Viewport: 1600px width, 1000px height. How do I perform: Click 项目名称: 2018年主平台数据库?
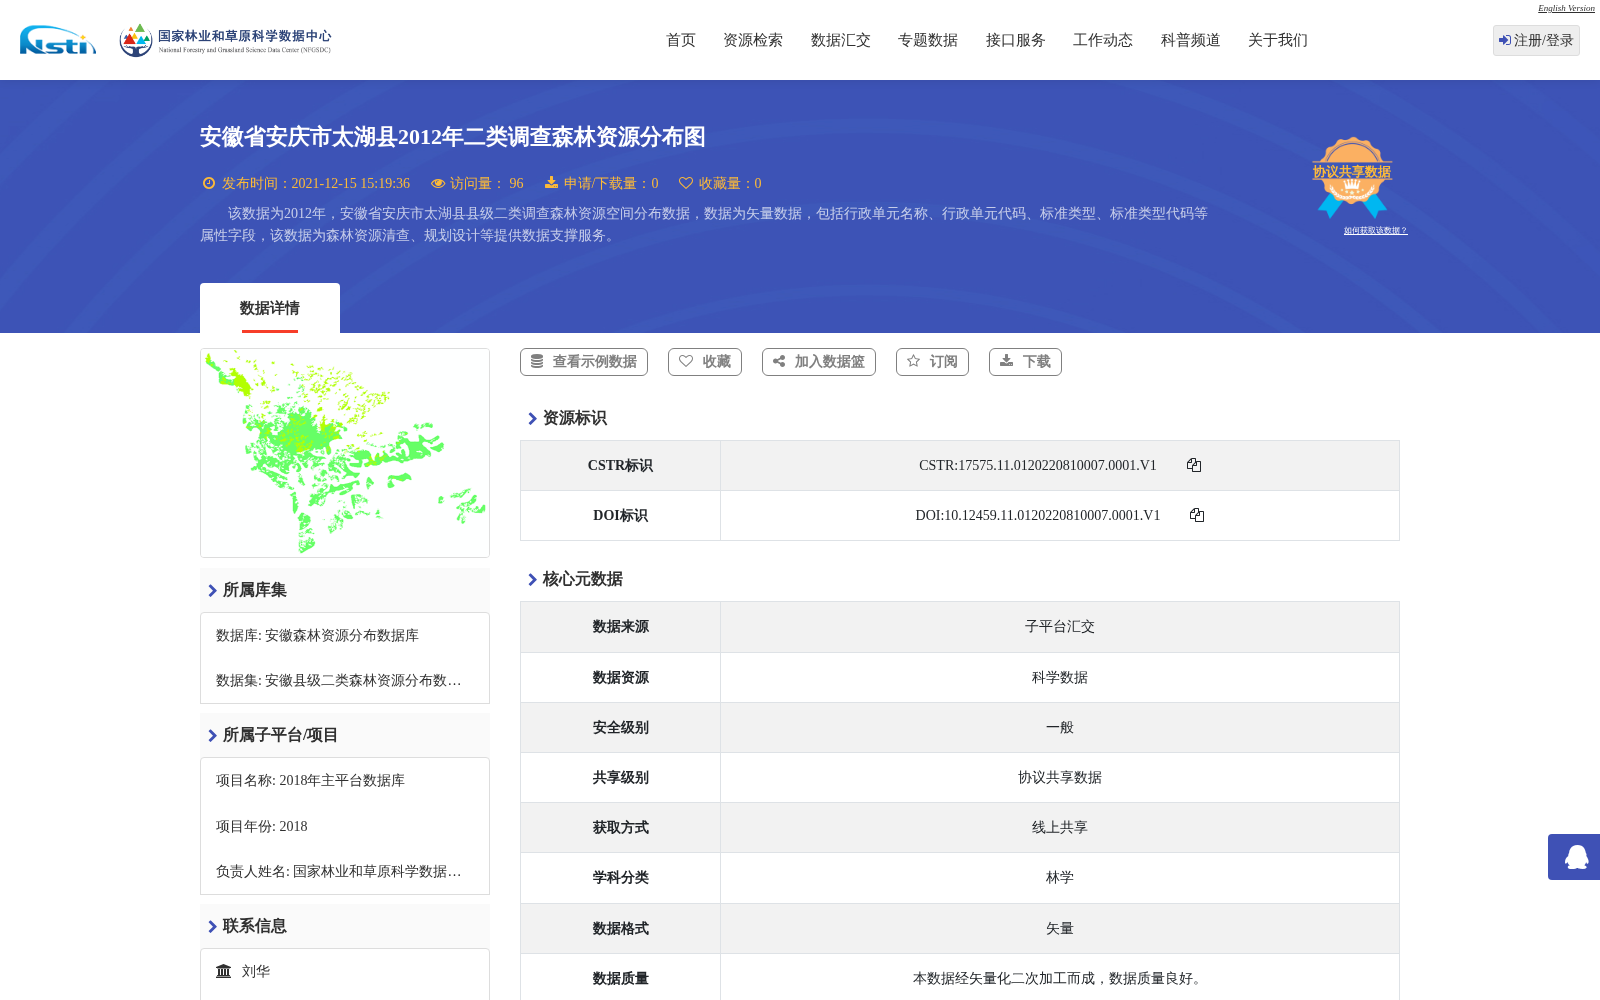click(x=310, y=781)
